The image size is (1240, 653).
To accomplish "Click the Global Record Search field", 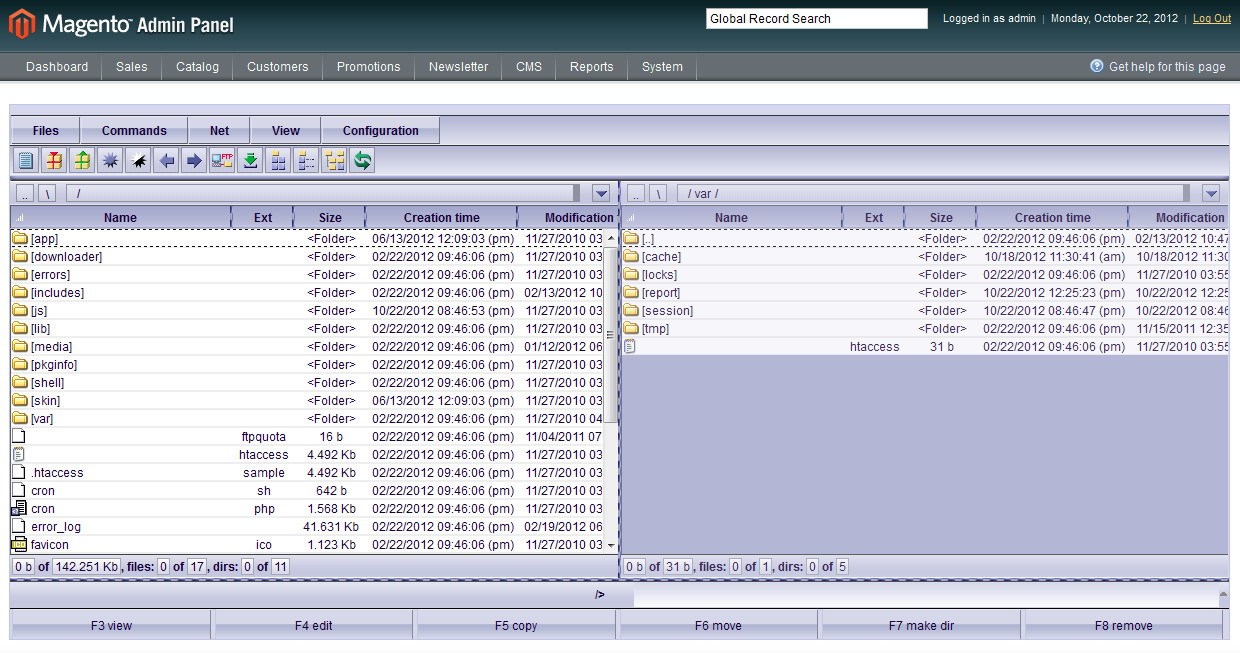I will click(x=816, y=19).
